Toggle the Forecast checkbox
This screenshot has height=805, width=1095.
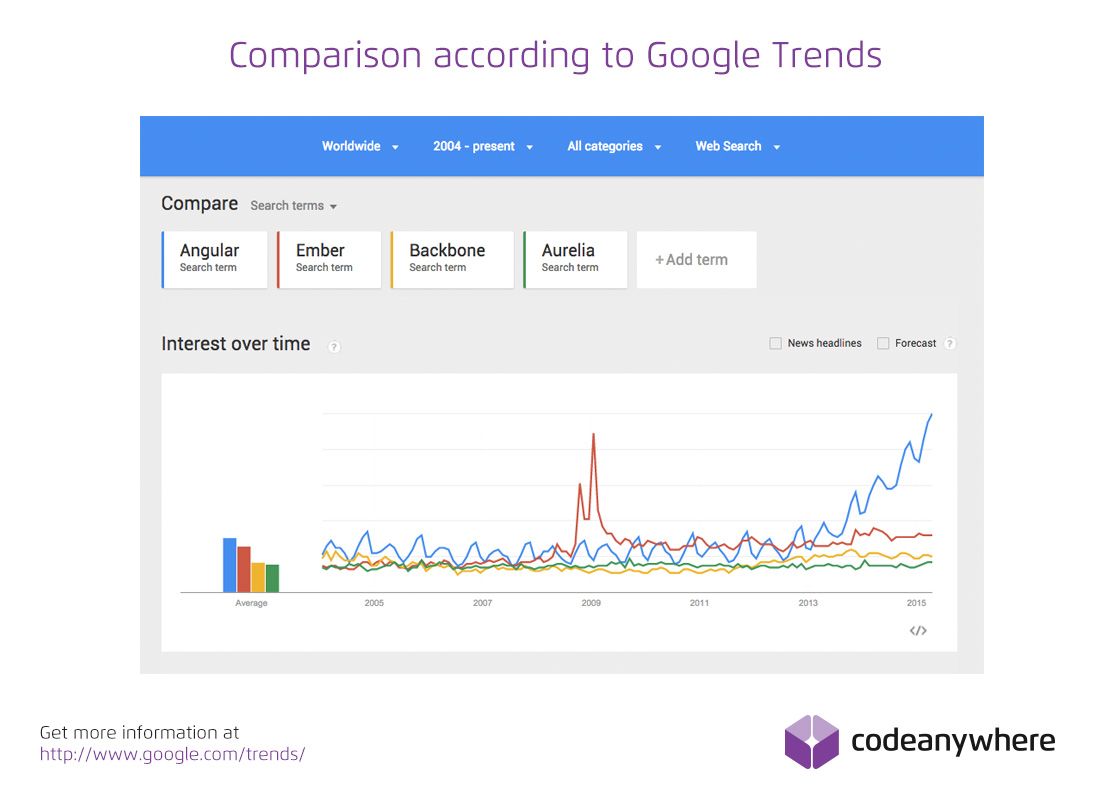(x=883, y=343)
